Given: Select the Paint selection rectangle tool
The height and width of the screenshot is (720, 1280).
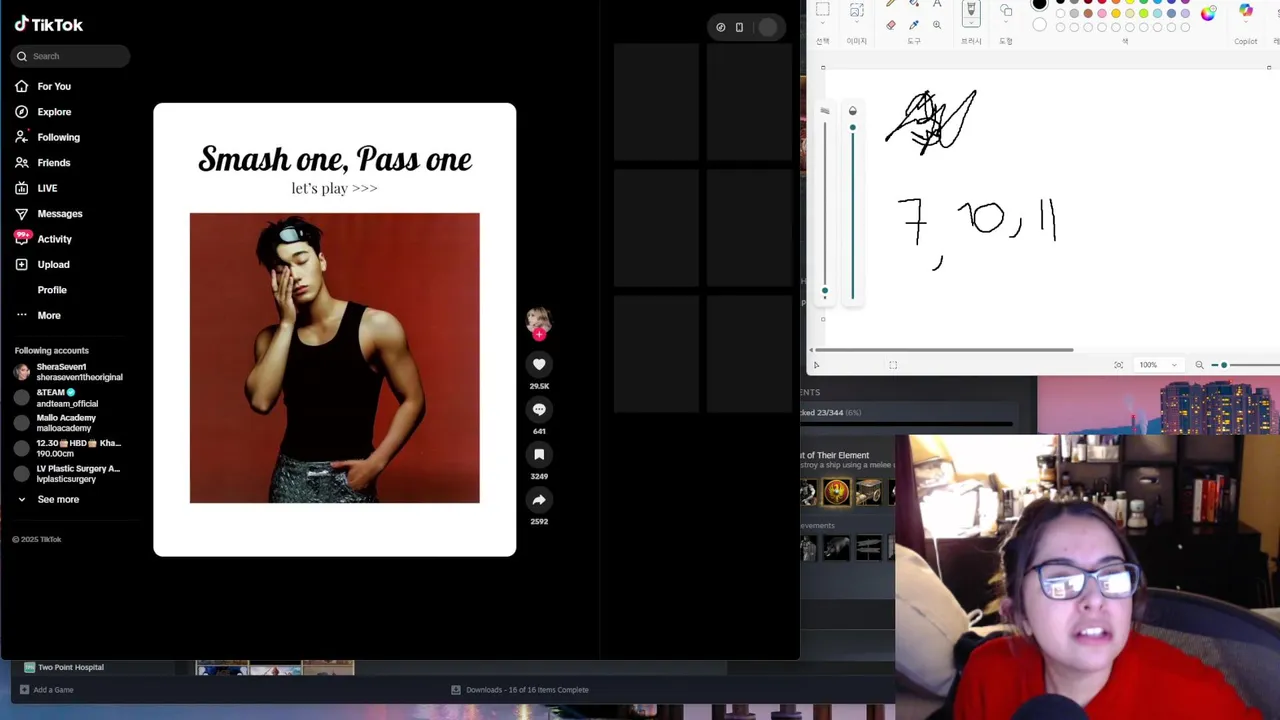Looking at the screenshot, I should point(822,10).
